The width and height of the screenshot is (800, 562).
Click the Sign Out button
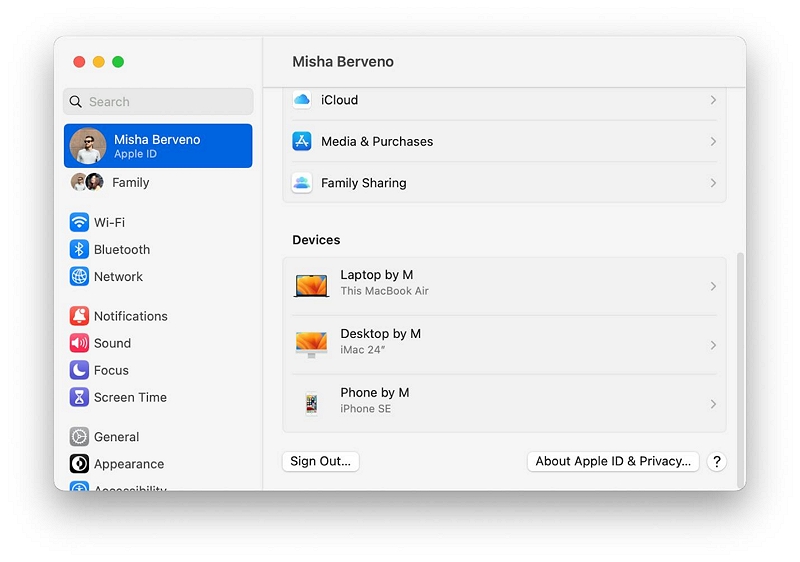pyautogui.click(x=320, y=461)
